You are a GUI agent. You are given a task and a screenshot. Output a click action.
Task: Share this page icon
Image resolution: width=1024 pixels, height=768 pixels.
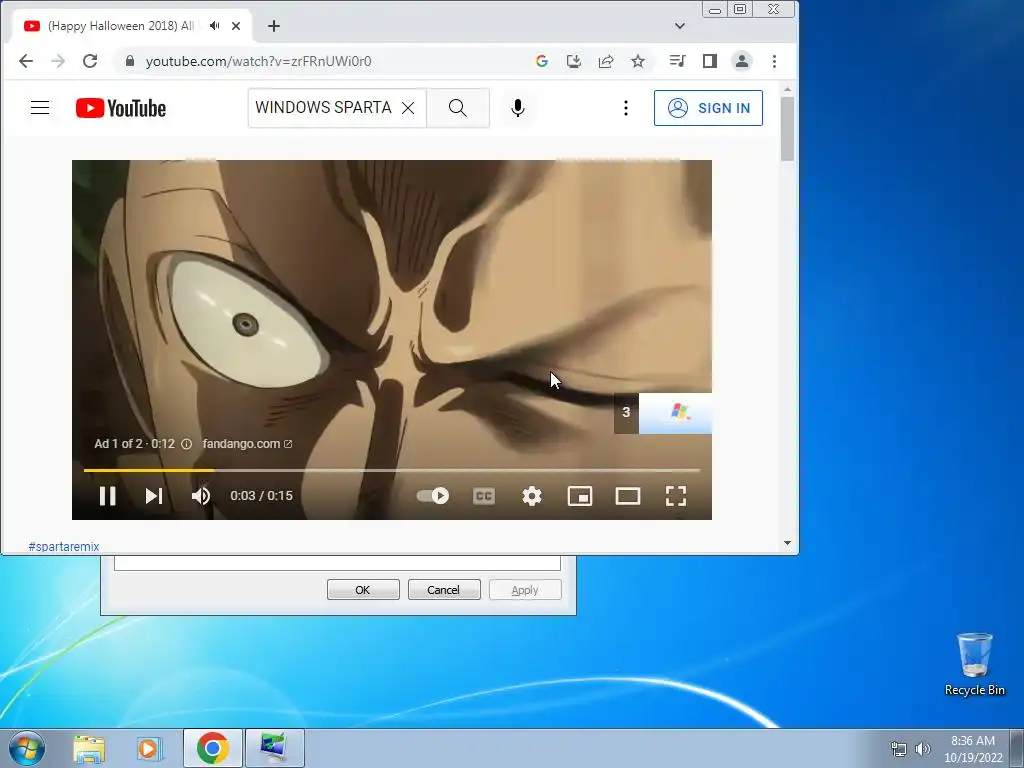[x=605, y=61]
